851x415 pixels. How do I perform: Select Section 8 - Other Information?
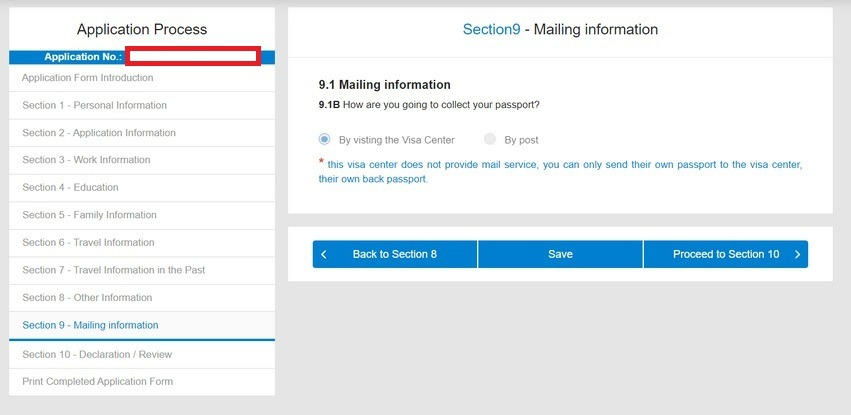87,297
